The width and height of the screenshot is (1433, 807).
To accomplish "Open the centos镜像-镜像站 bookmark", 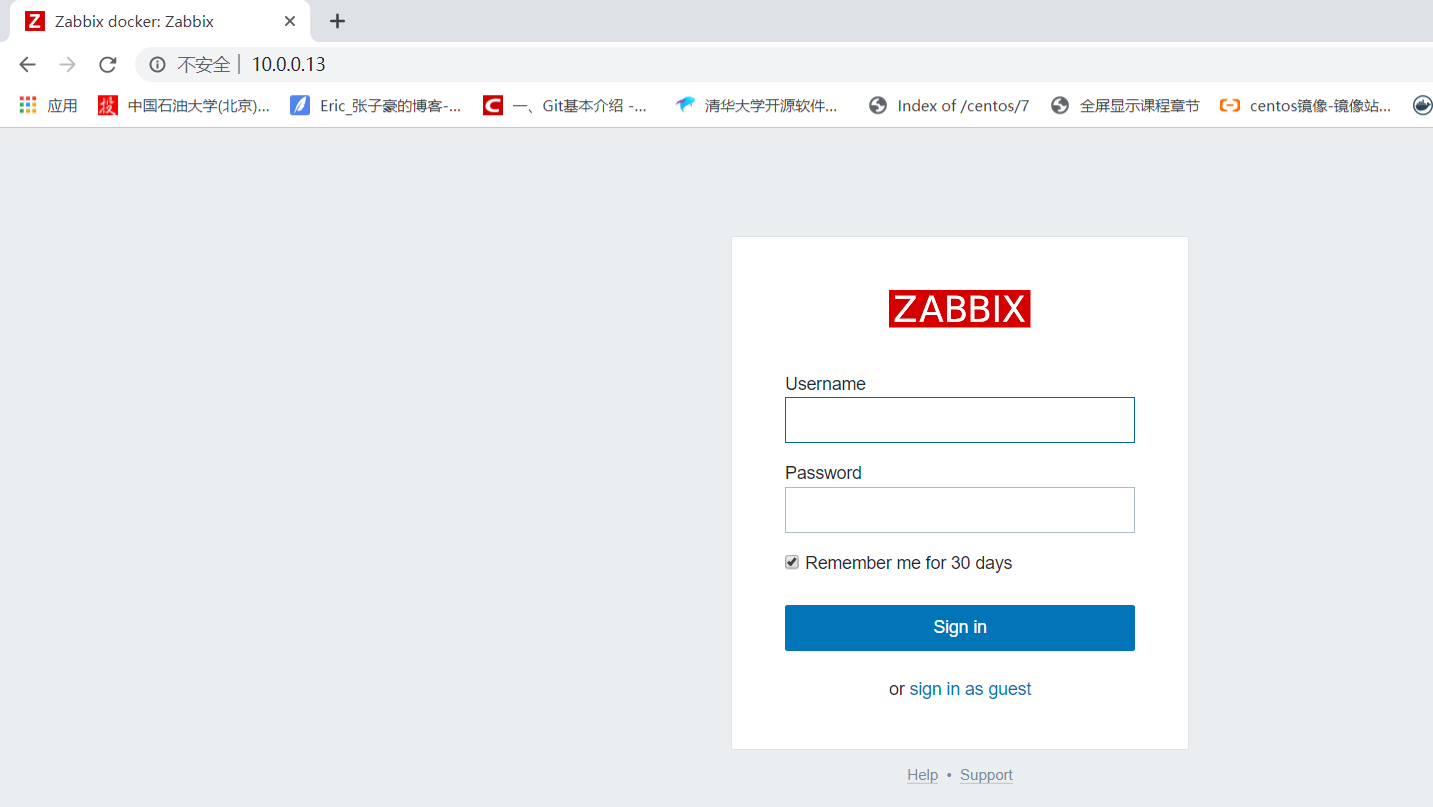I will (1306, 105).
